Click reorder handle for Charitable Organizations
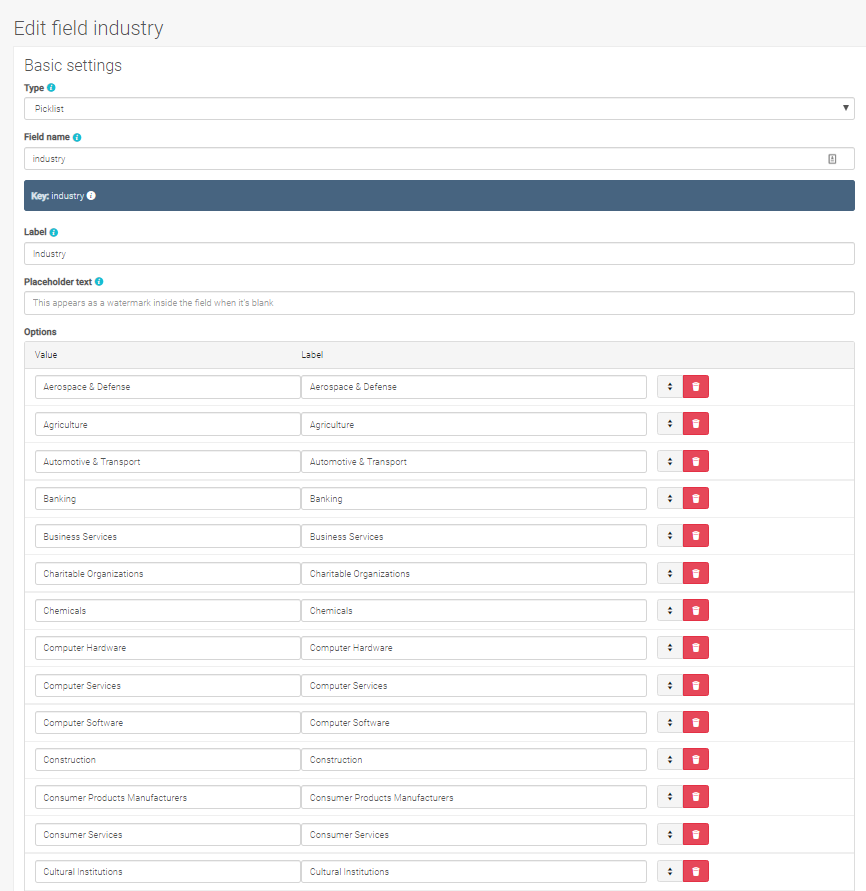The width and height of the screenshot is (866, 891). pos(670,573)
